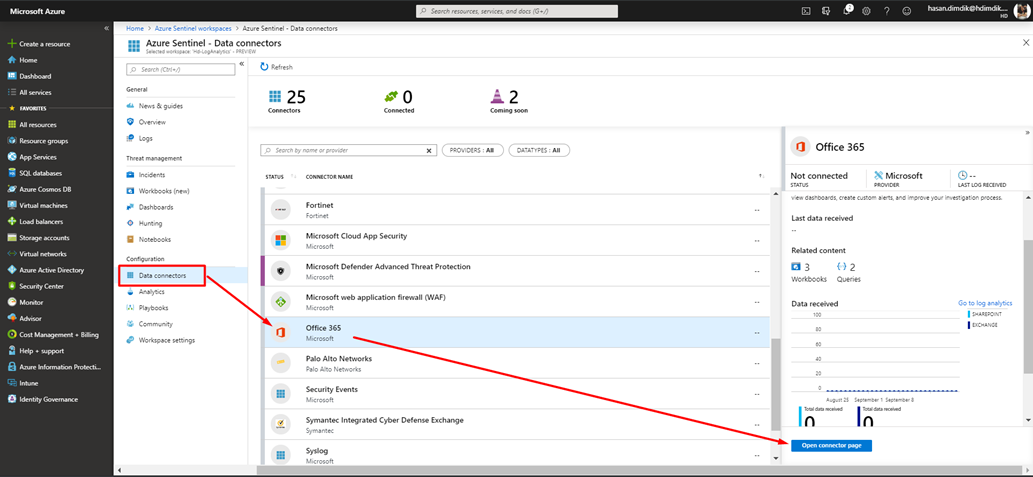Click the Palo Alto Networks connector icon
The height and width of the screenshot is (477, 1033).
coord(282,363)
